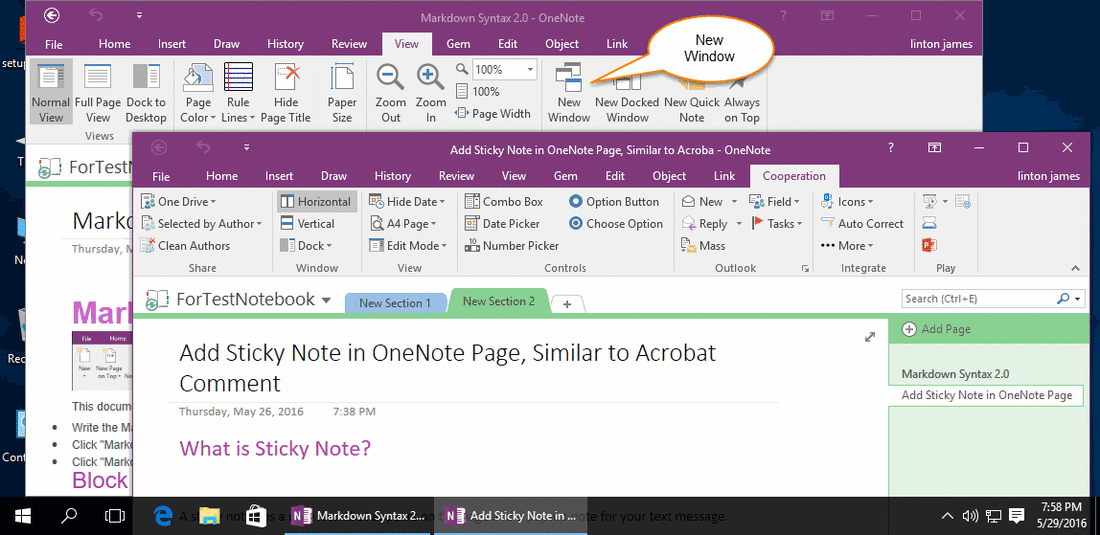
Task: Click Auto Correct
Action: tap(862, 224)
